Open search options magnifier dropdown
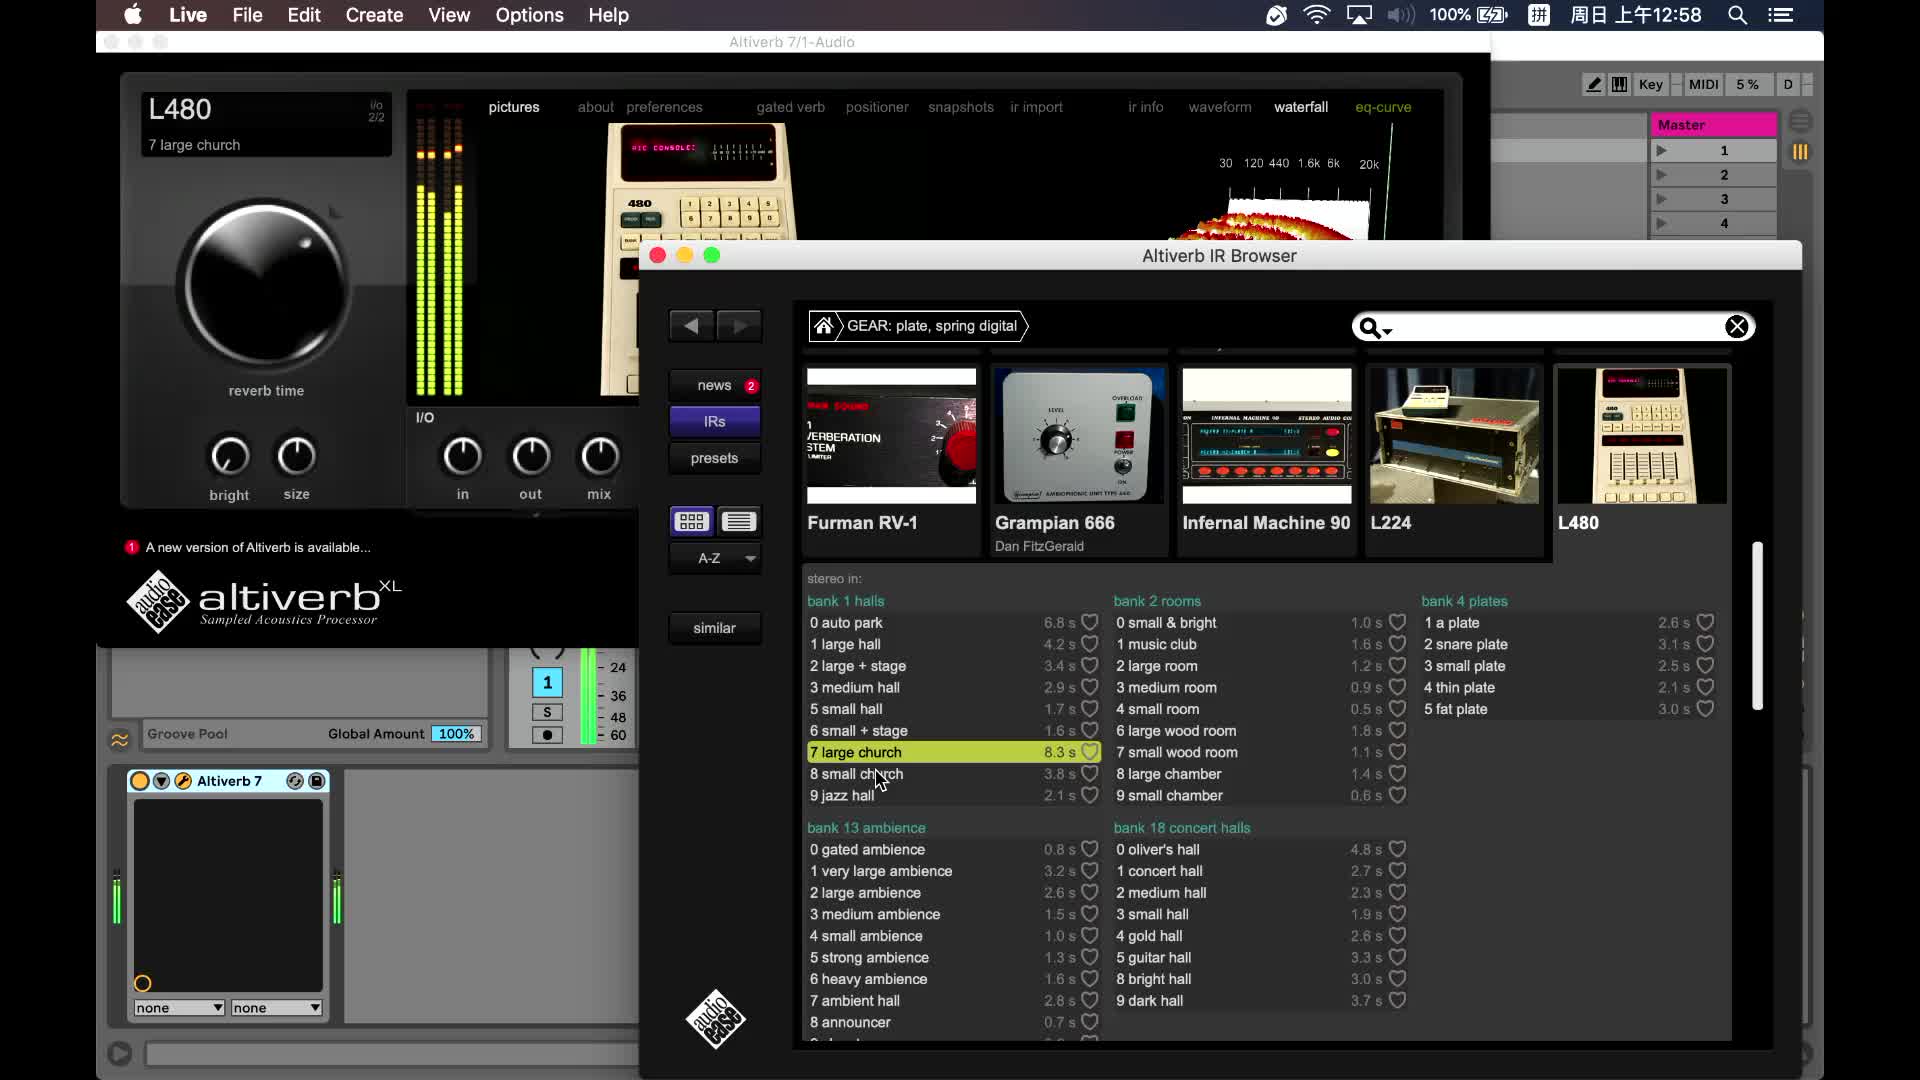The height and width of the screenshot is (1080, 1920). coord(1376,328)
